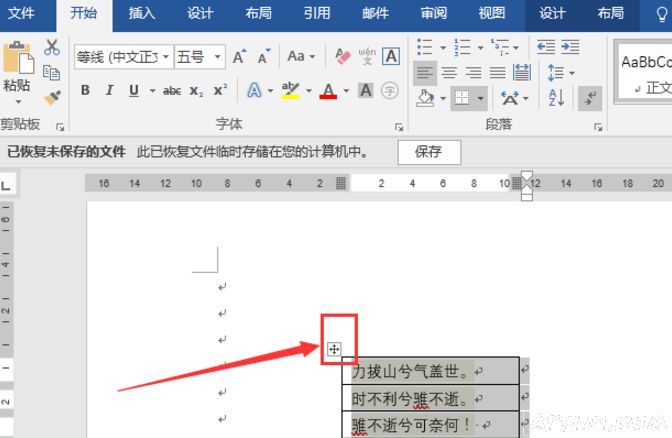Image resolution: width=672 pixels, height=438 pixels.
Task: Click the enclosed character 字 icon
Action: [390, 90]
